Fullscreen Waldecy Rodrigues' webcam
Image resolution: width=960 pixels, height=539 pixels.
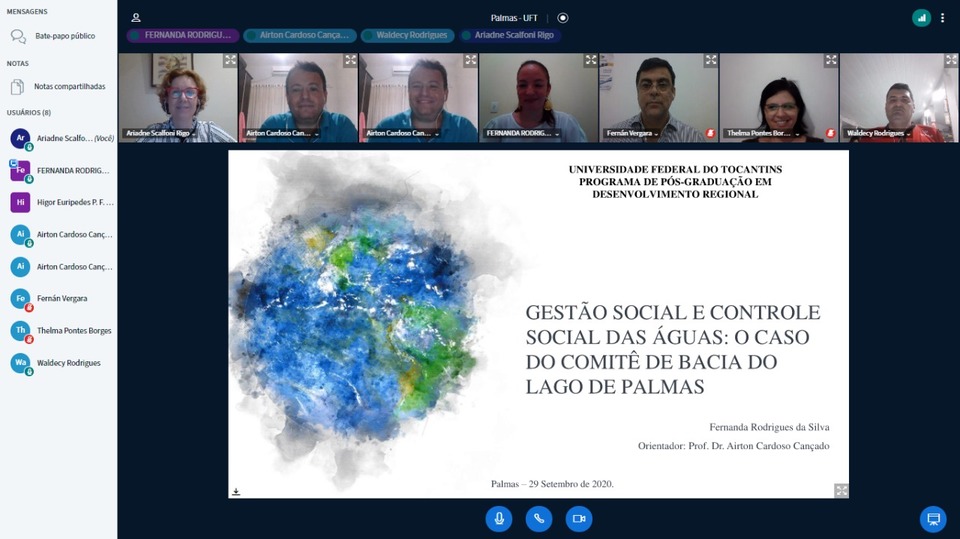951,61
